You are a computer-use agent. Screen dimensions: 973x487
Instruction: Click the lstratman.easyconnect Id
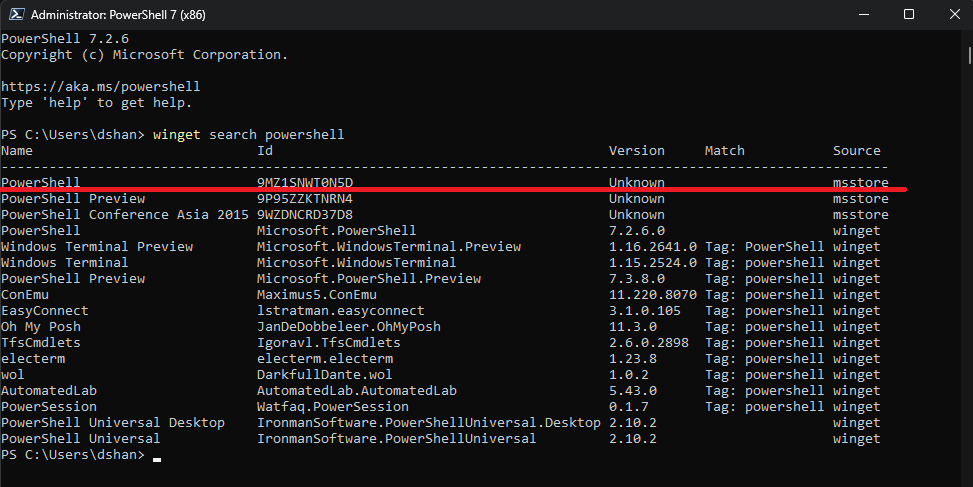point(341,311)
